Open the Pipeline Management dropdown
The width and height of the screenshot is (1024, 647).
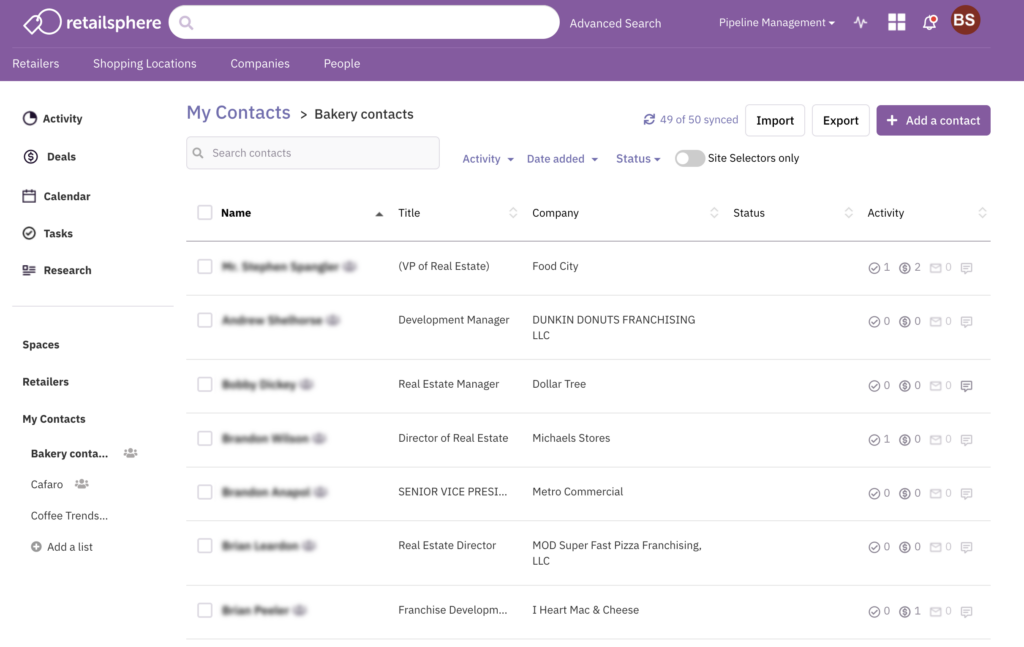(x=776, y=23)
